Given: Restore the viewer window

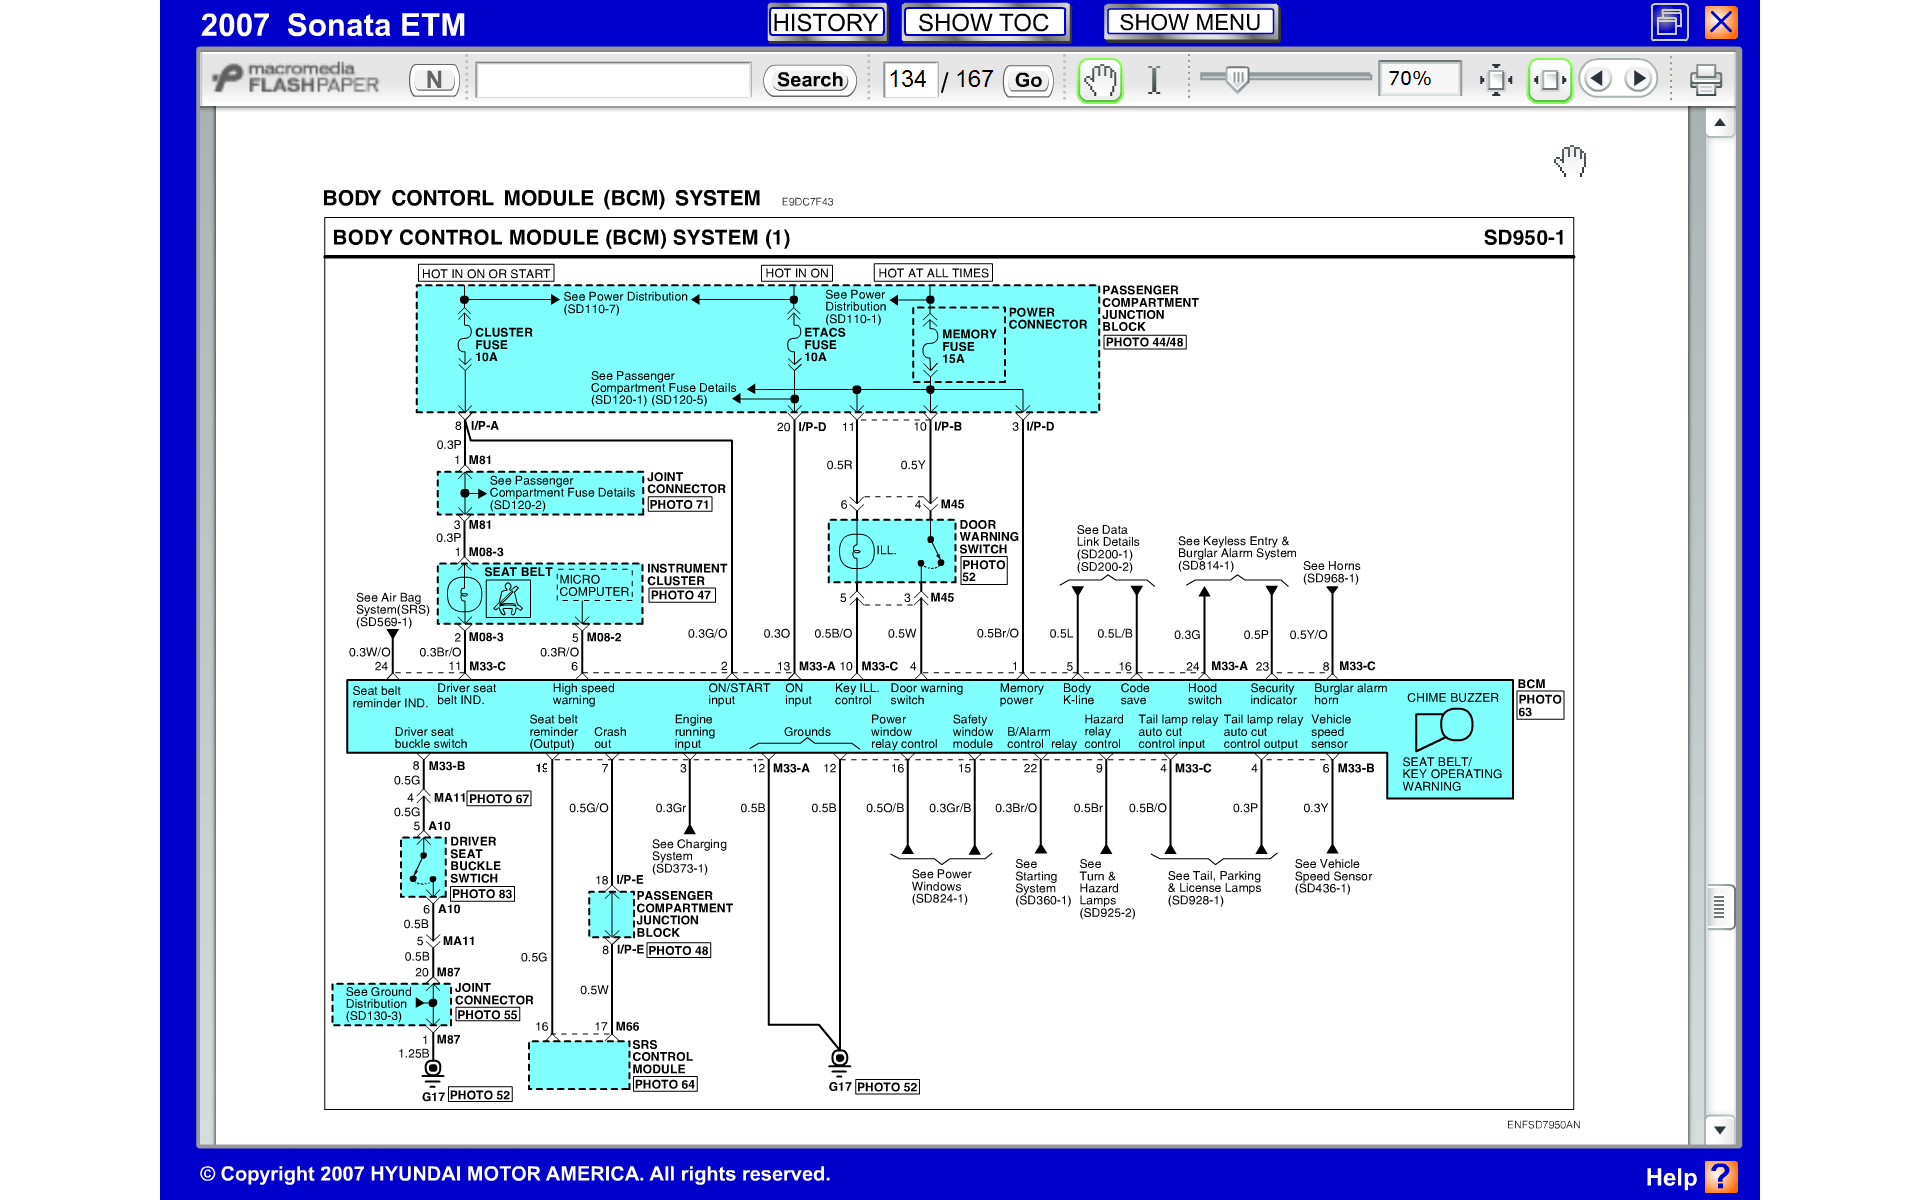Looking at the screenshot, I should pos(1670,22).
